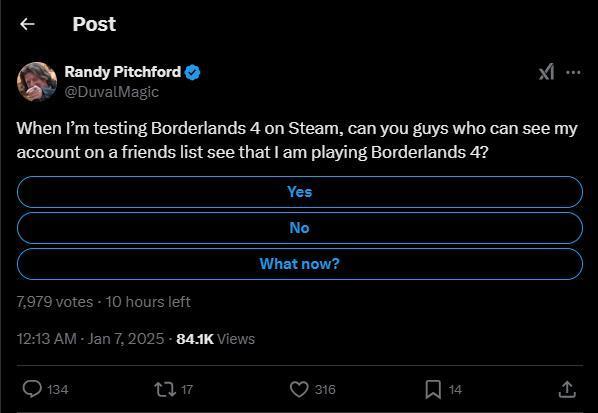Open the three-dot more options menu
The image size is (598, 413).
573,72
